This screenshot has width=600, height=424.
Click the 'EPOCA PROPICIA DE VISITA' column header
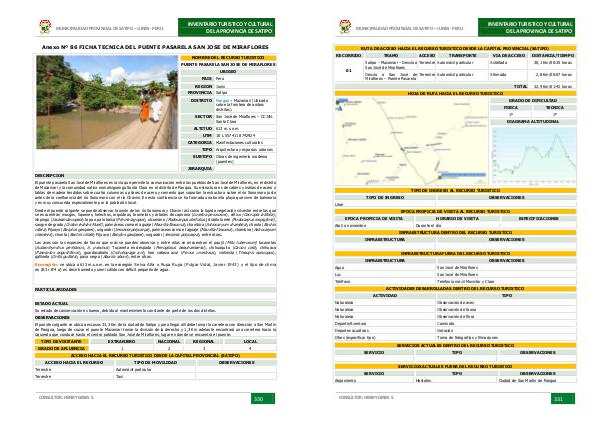tap(374, 219)
